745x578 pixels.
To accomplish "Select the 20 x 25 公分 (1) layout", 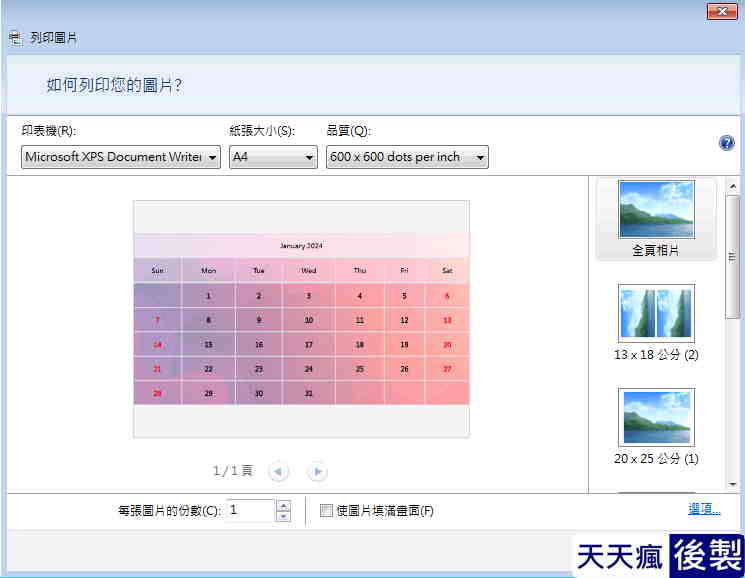I will pyautogui.click(x=656, y=426).
